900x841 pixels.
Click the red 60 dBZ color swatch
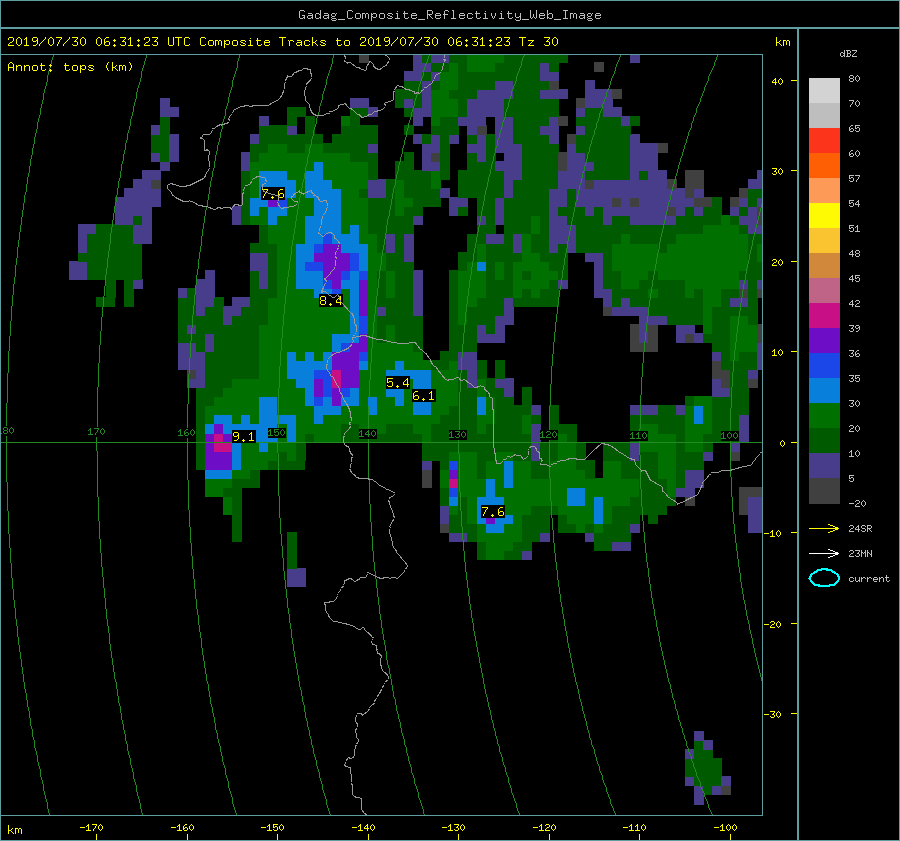coord(824,141)
